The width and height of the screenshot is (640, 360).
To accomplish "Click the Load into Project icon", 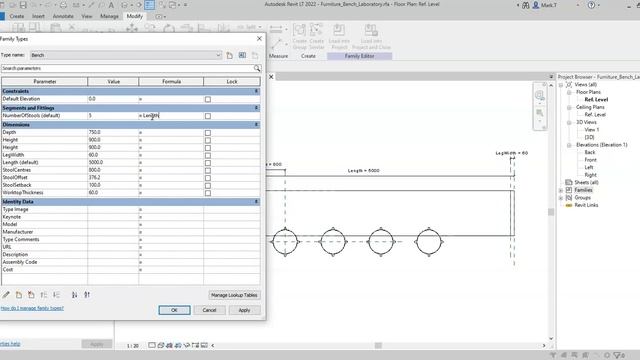I will (x=338, y=30).
